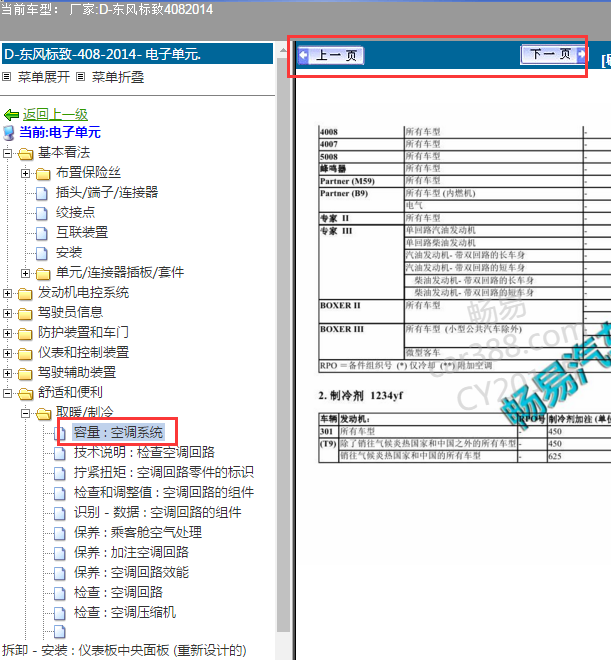Click the 驾驶辅助装置 folder icon

[25, 373]
